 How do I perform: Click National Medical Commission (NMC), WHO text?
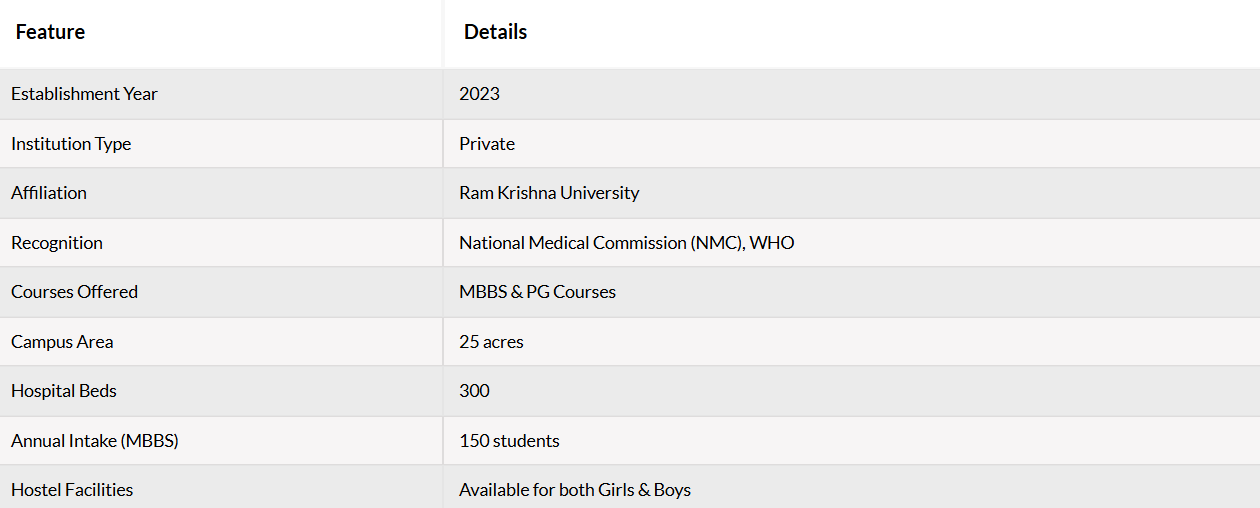[x=627, y=243]
